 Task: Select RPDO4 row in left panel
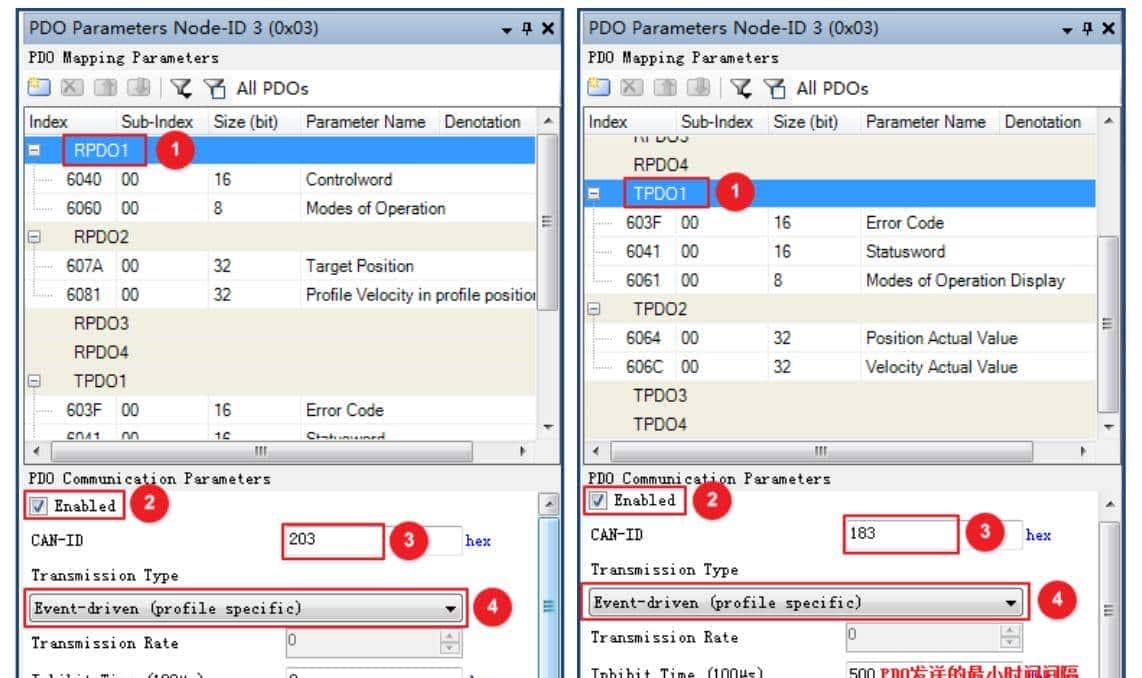click(281, 352)
